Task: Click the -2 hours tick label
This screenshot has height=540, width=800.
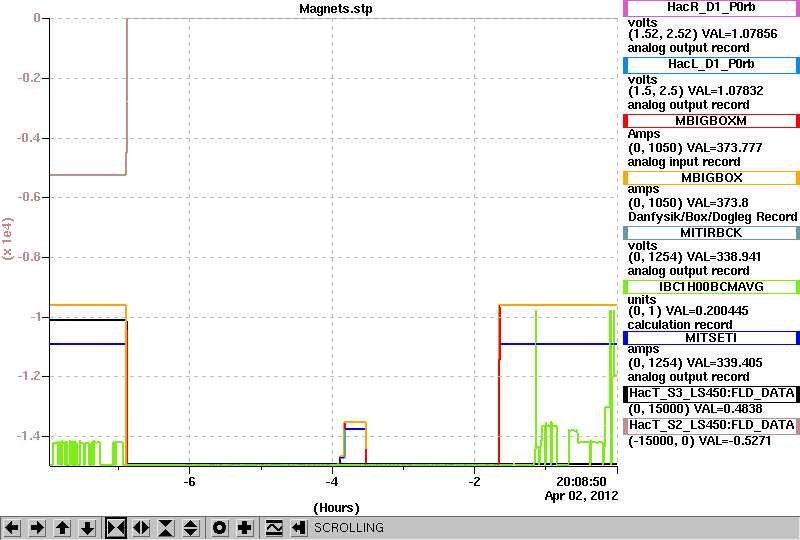Action: pos(474,482)
